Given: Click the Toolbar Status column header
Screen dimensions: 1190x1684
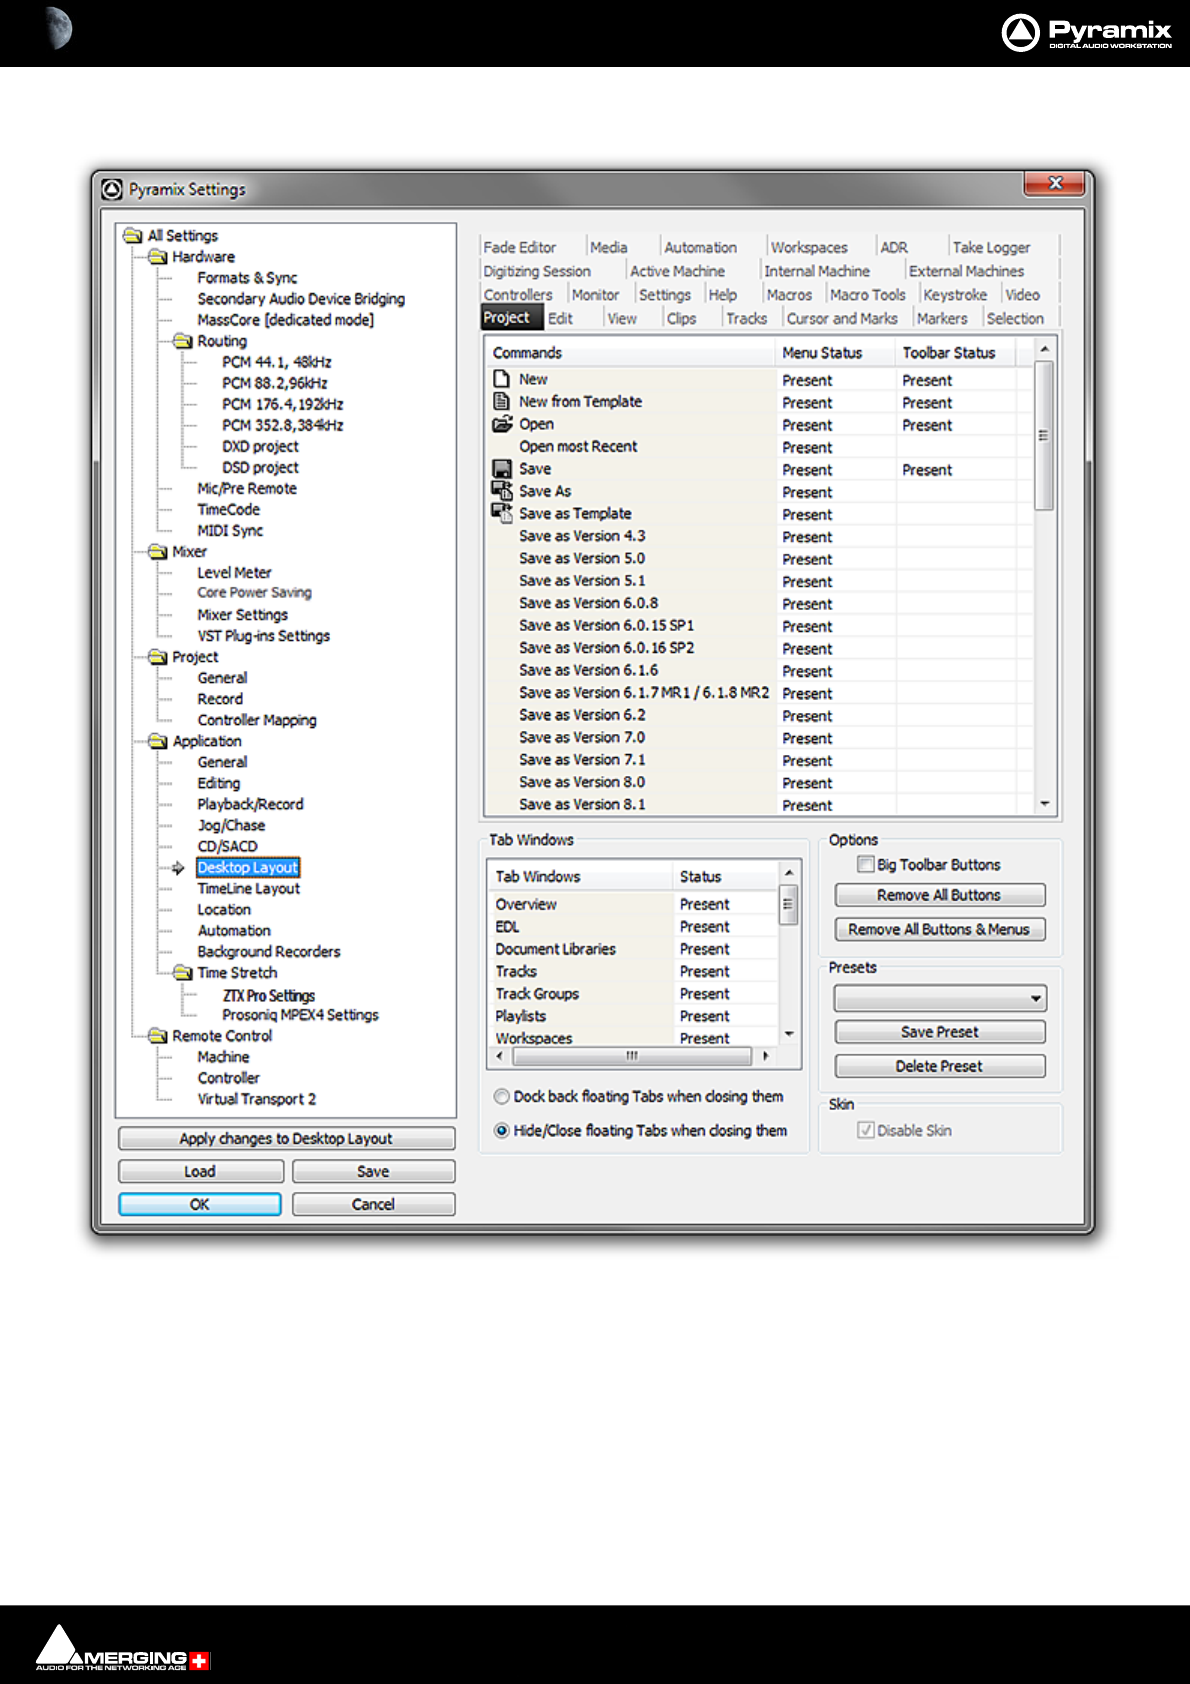Looking at the screenshot, I should pos(955,353).
